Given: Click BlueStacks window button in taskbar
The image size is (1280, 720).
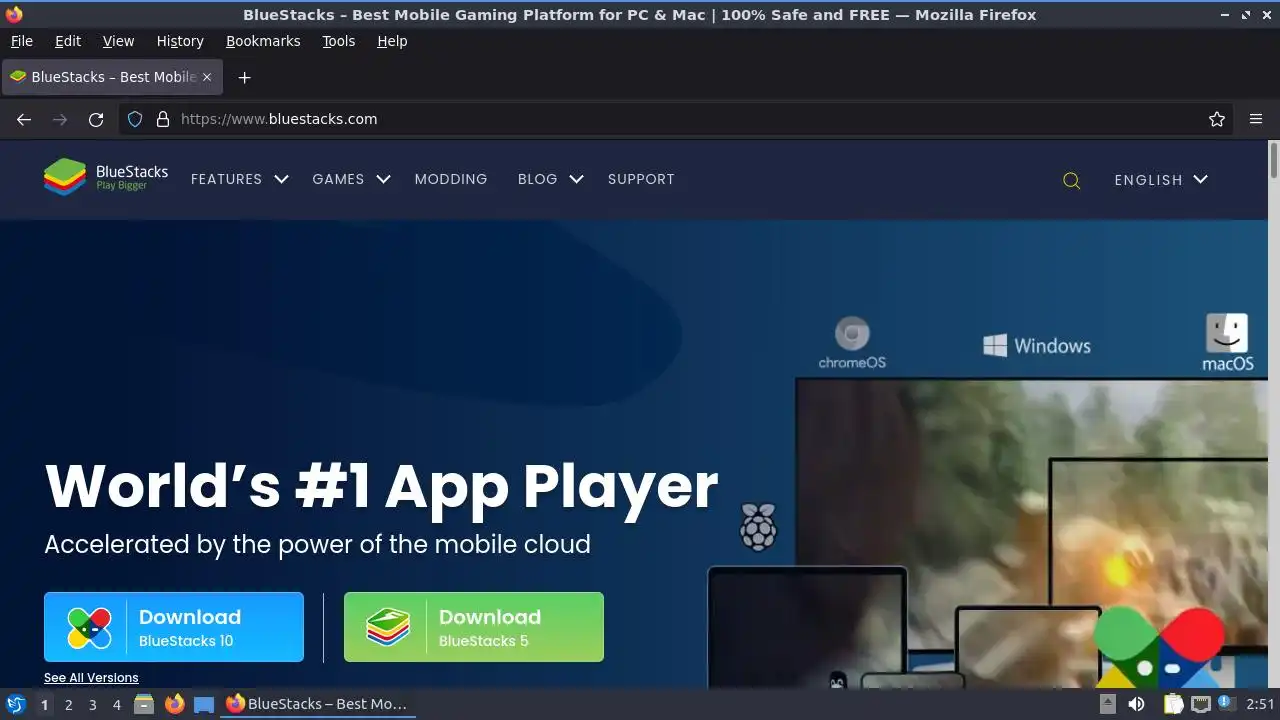Looking at the screenshot, I should coord(318,704).
